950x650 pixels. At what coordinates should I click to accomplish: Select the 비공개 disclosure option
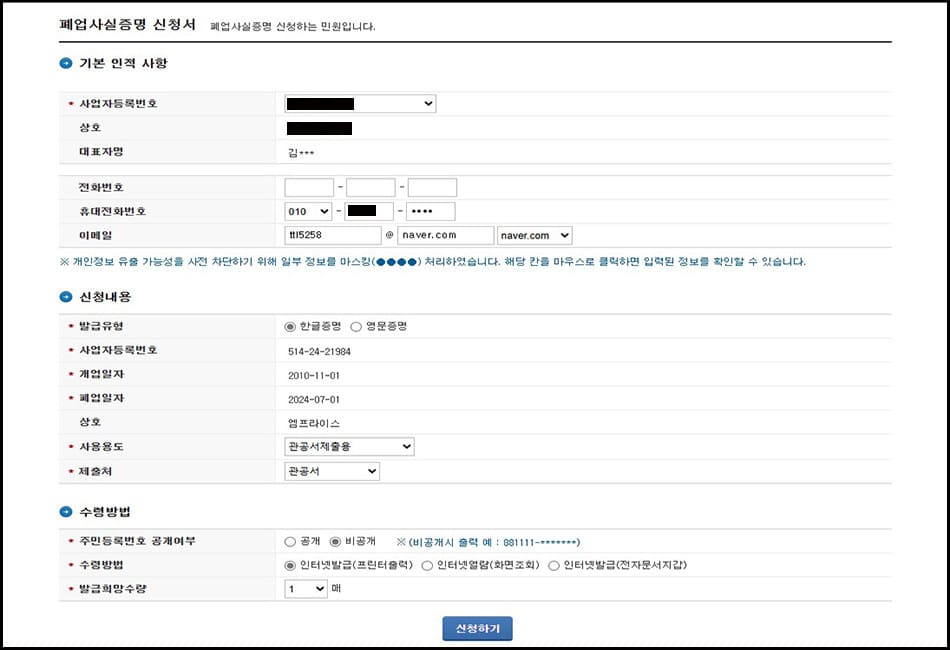[x=335, y=540]
